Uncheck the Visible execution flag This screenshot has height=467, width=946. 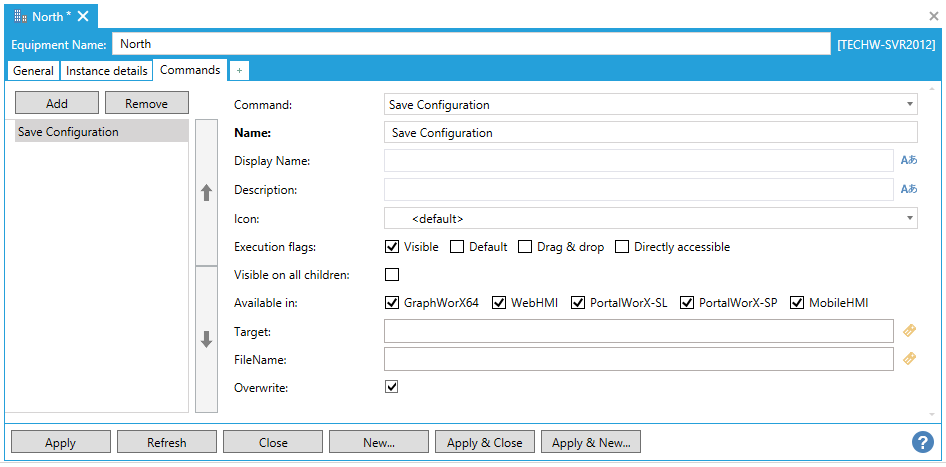392,247
